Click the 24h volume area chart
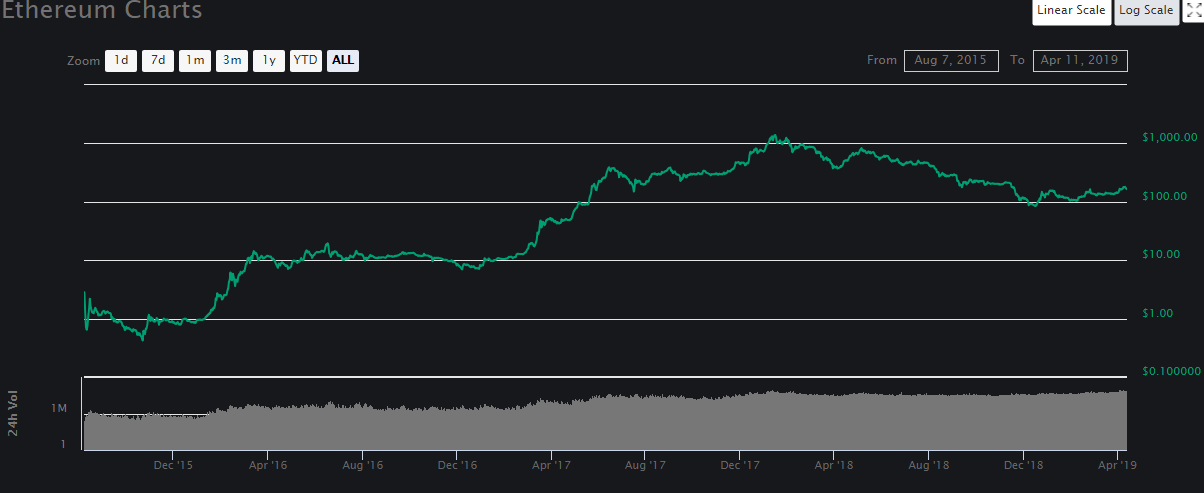 click(x=606, y=421)
